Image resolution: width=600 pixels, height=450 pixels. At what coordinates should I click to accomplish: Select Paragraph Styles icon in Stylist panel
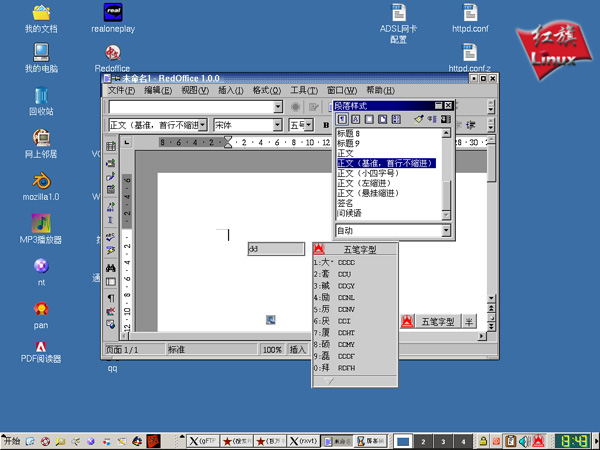342,119
